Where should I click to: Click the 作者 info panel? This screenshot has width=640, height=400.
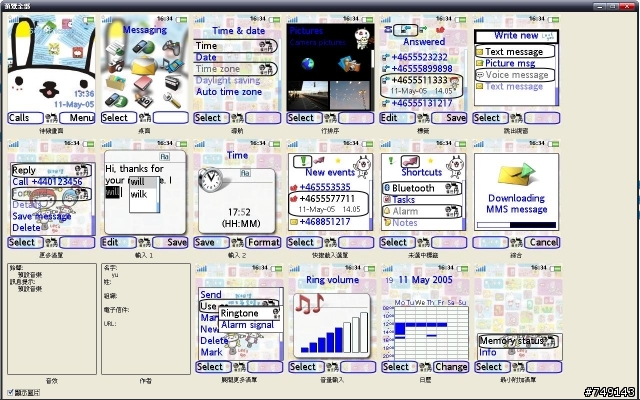coord(146,319)
